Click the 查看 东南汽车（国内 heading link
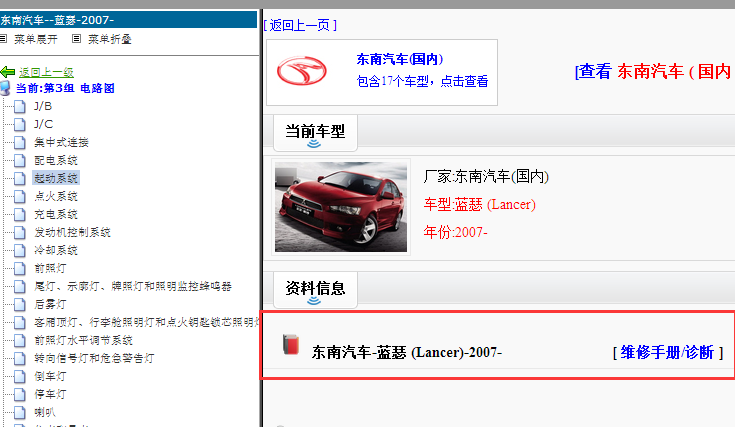 [654, 71]
